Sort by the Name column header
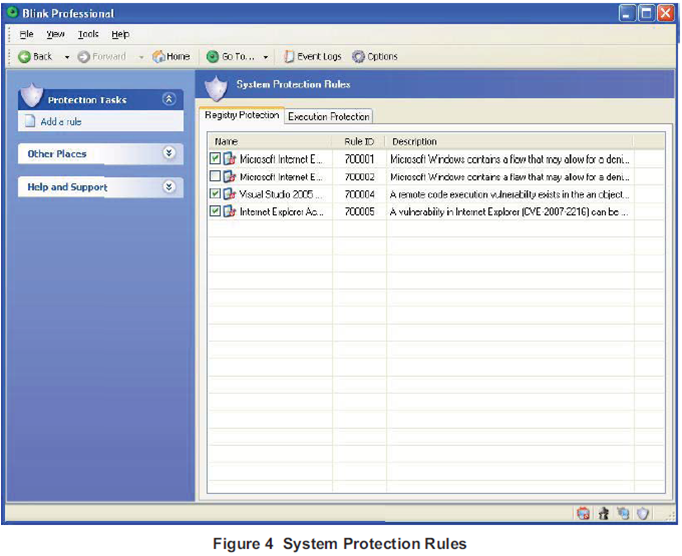The width and height of the screenshot is (682, 556). [270, 141]
